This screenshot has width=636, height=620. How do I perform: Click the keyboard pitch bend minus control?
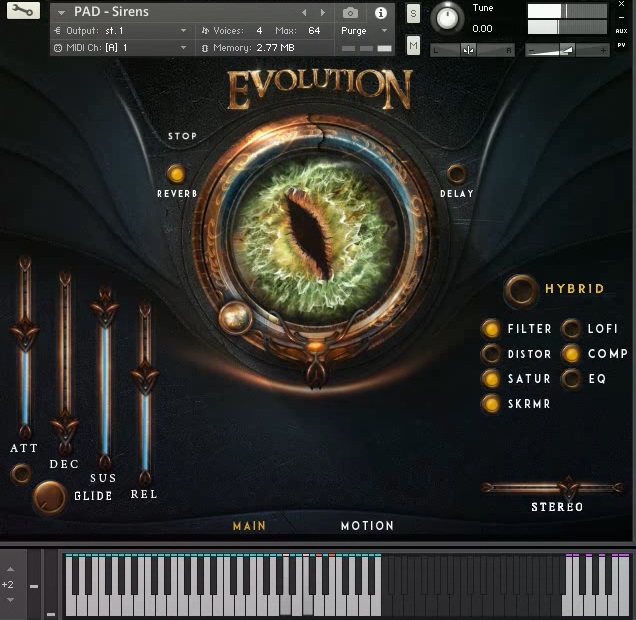coord(34,586)
